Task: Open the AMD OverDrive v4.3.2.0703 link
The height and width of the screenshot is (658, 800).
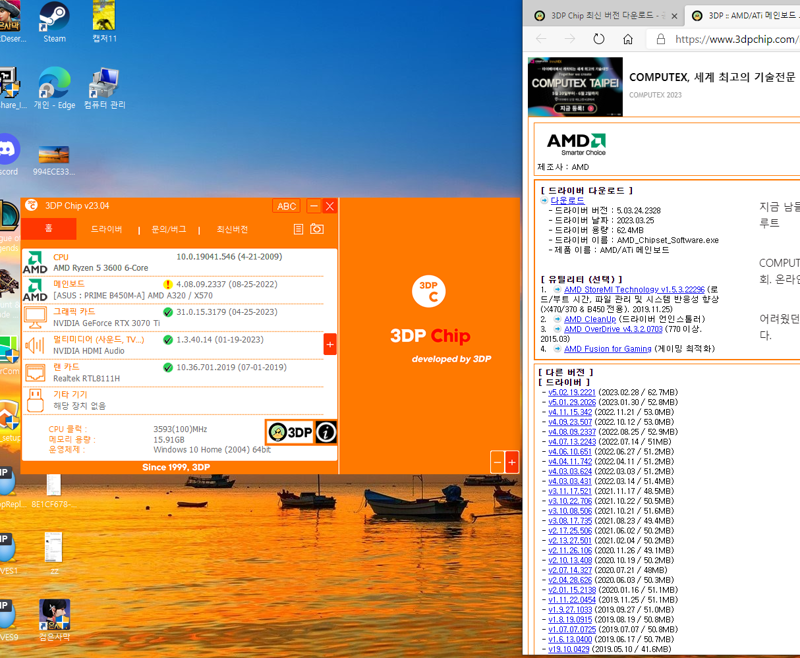Action: click(x=613, y=329)
